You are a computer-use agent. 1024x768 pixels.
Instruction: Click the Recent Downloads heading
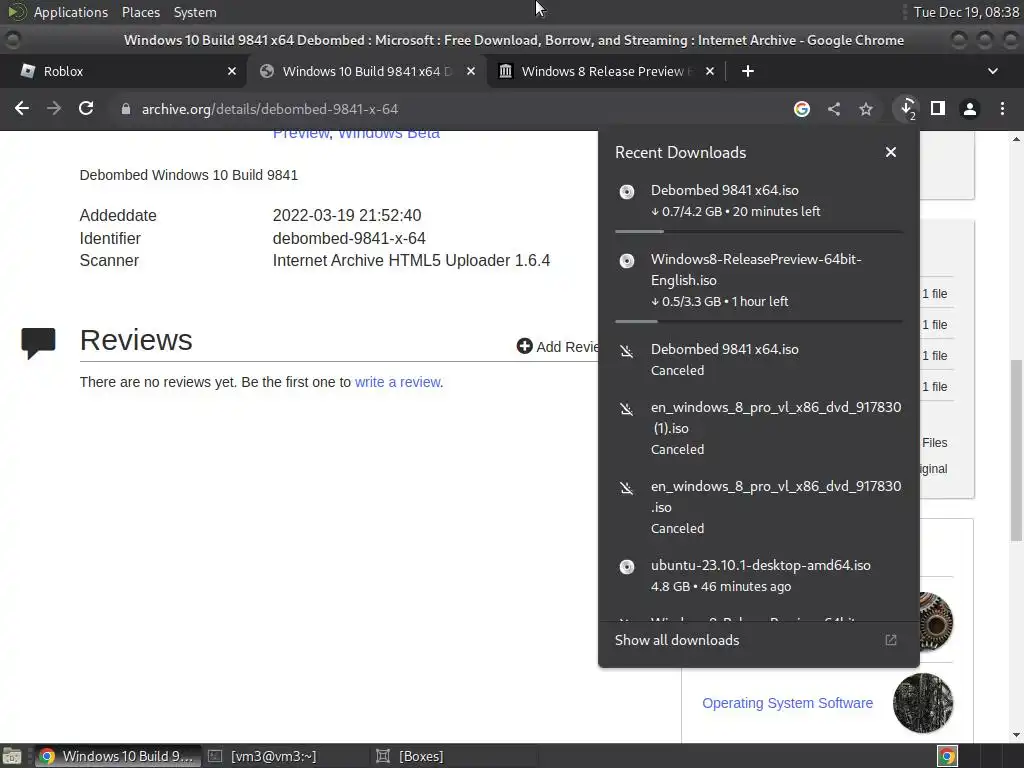(x=680, y=152)
